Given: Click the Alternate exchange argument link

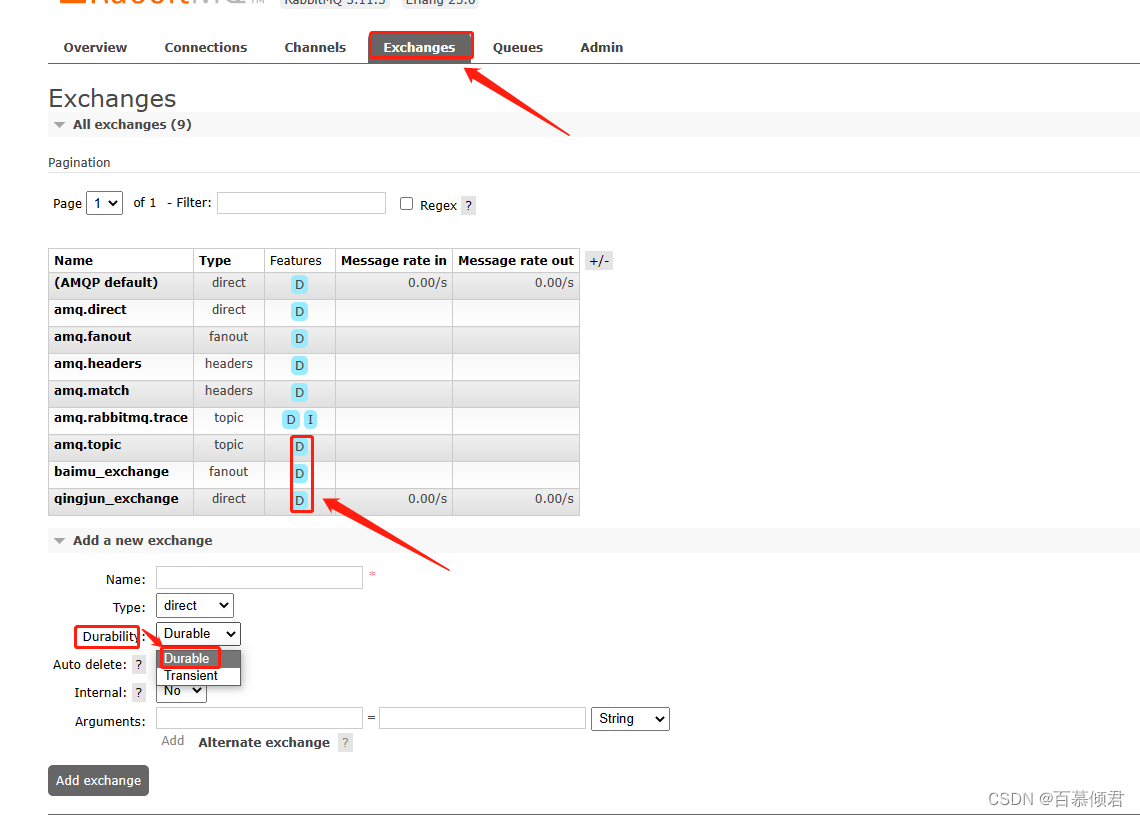Looking at the screenshot, I should coord(264,742).
